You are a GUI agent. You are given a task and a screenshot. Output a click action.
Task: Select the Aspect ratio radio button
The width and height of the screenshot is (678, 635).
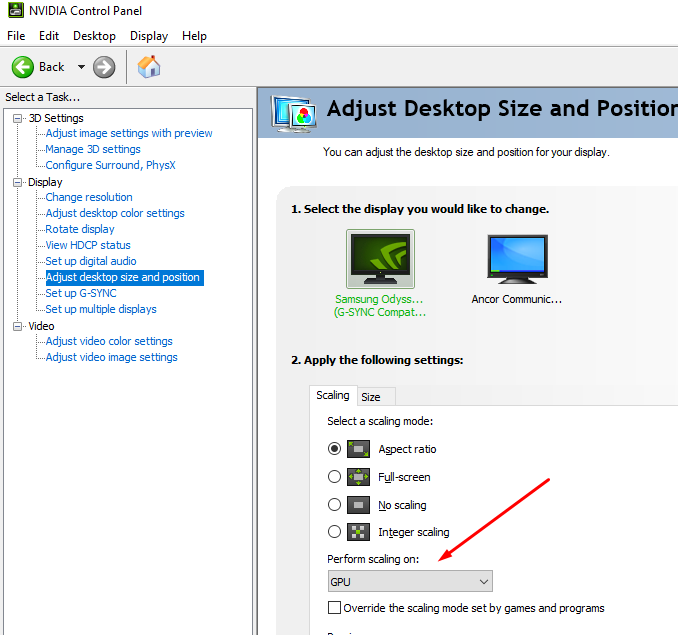click(x=334, y=449)
